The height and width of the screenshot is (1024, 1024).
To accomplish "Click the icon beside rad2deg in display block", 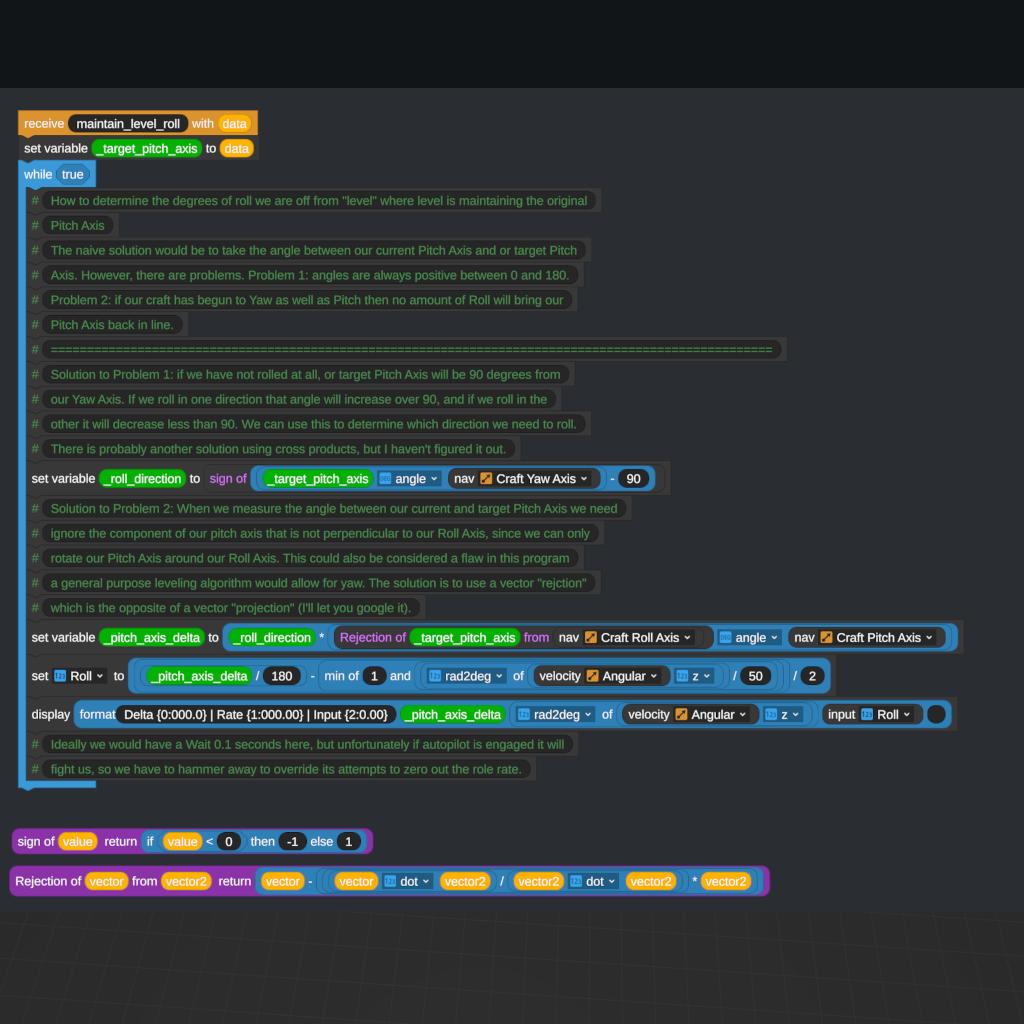I will click(x=523, y=715).
